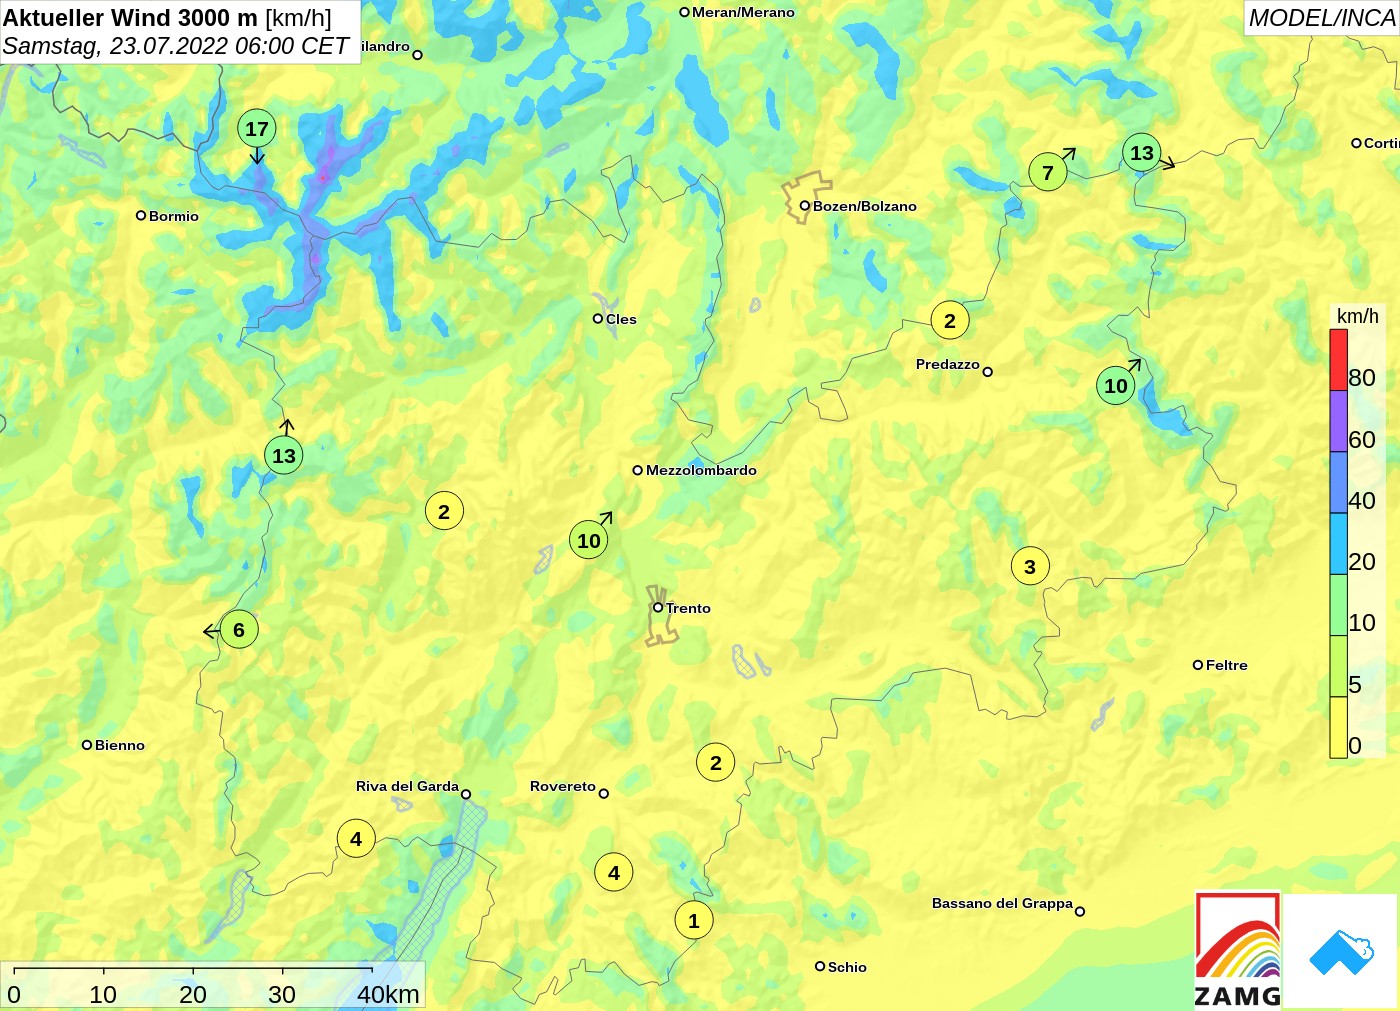Click the station marker showing 17 km/h

(257, 128)
